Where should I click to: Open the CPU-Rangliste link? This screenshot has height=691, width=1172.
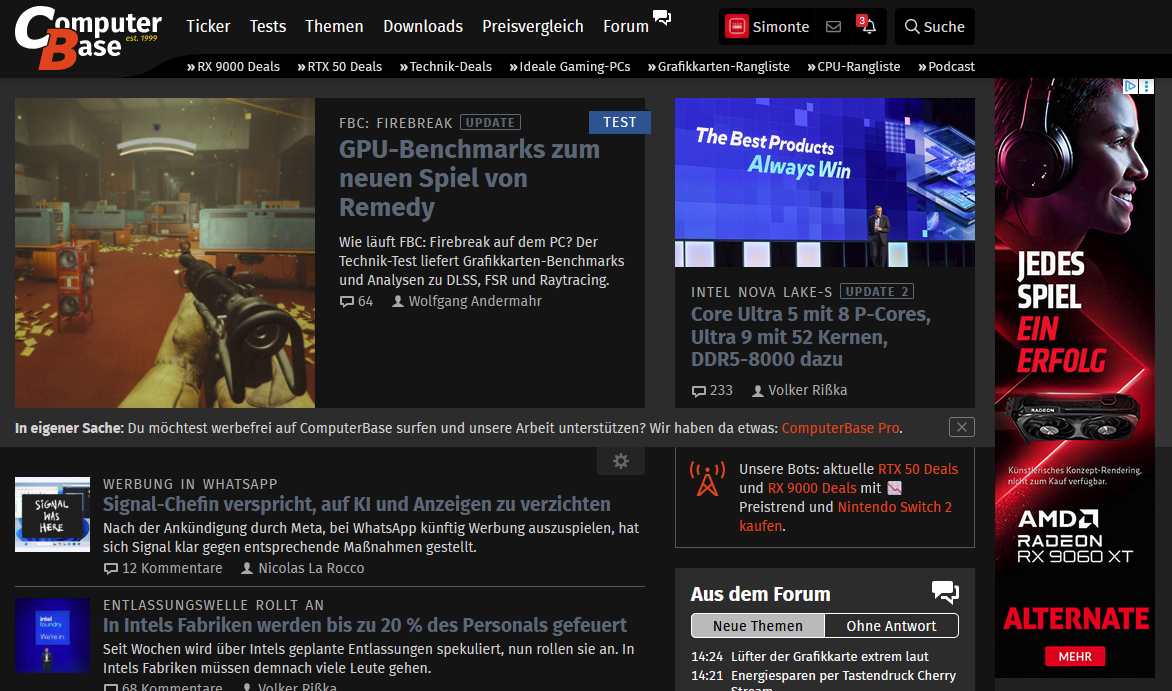tap(854, 67)
